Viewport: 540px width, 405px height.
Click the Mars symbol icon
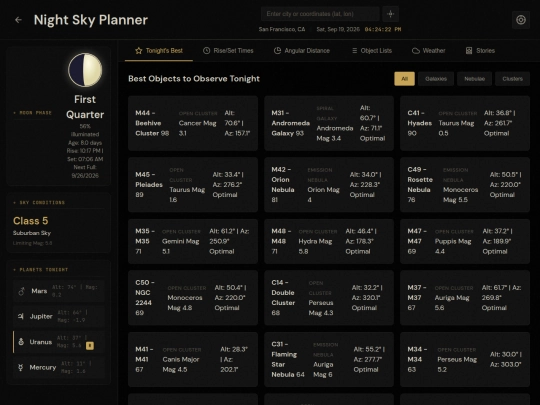tap(21, 291)
